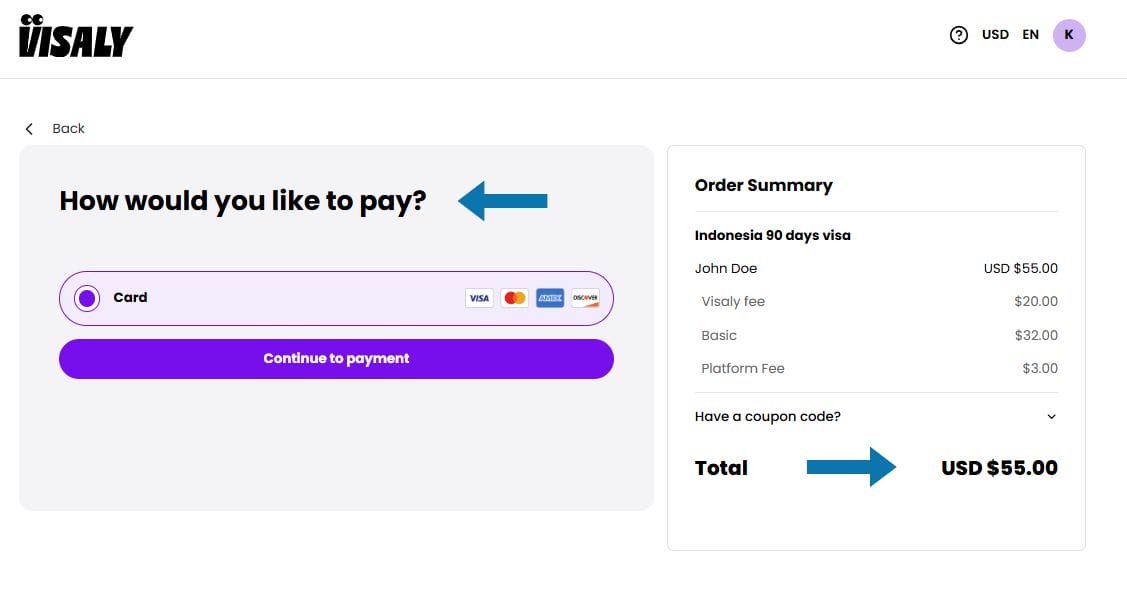This screenshot has height=601, width=1127.
Task: Click the Order Summary heading
Action: [x=763, y=185]
